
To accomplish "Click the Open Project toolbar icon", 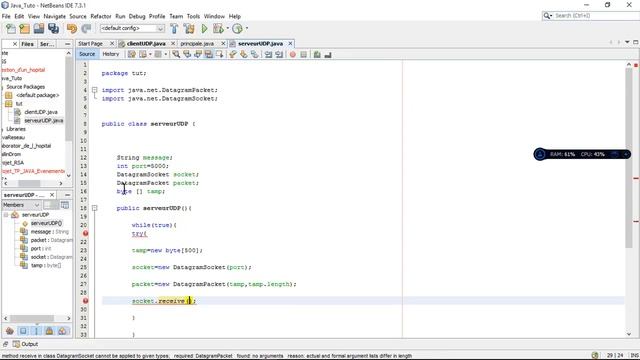I will point(39,29).
